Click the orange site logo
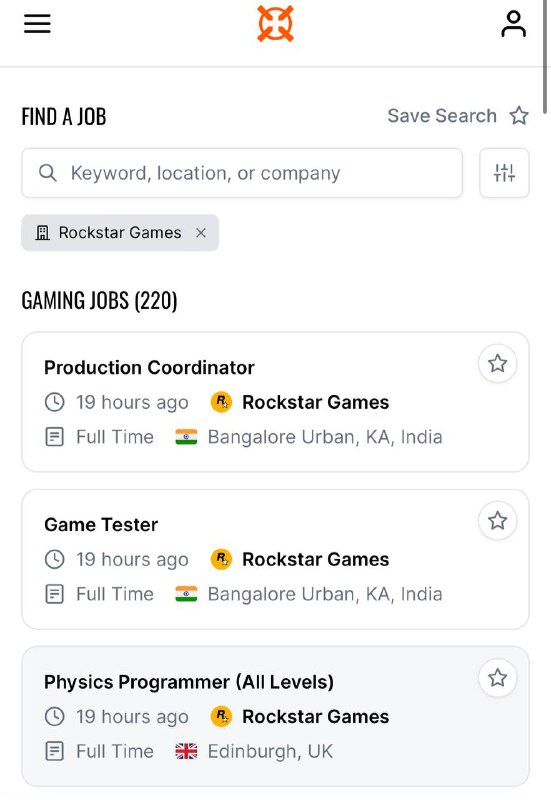The height and width of the screenshot is (800, 551). click(x=276, y=23)
